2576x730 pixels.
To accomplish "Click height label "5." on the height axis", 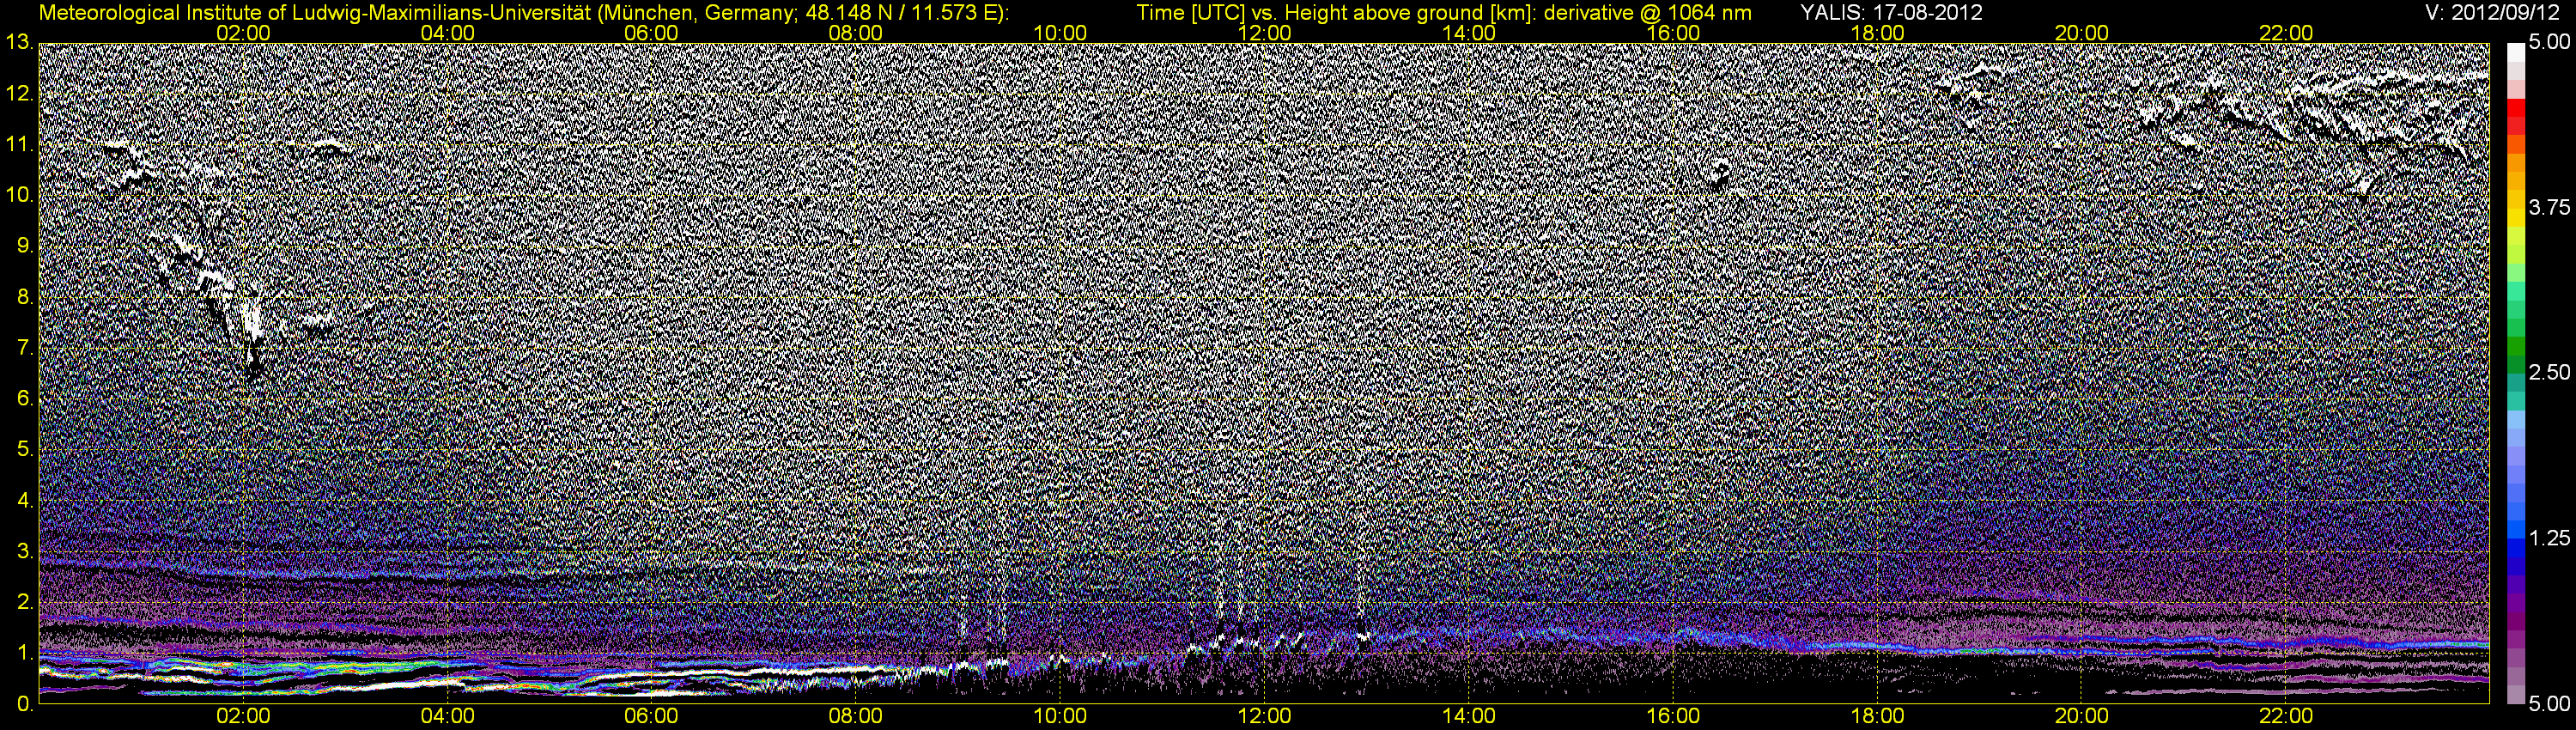I will point(25,450).
